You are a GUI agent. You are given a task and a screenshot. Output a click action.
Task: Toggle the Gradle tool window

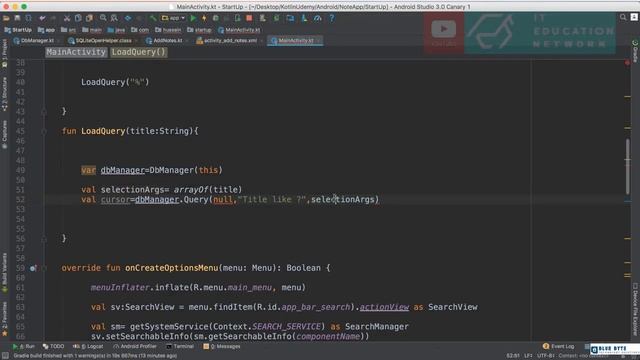tap(635, 51)
